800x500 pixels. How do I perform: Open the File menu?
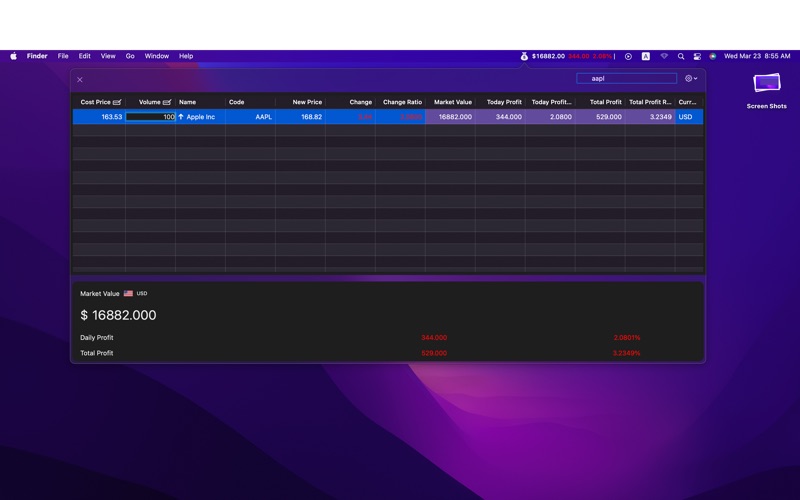tap(63, 56)
